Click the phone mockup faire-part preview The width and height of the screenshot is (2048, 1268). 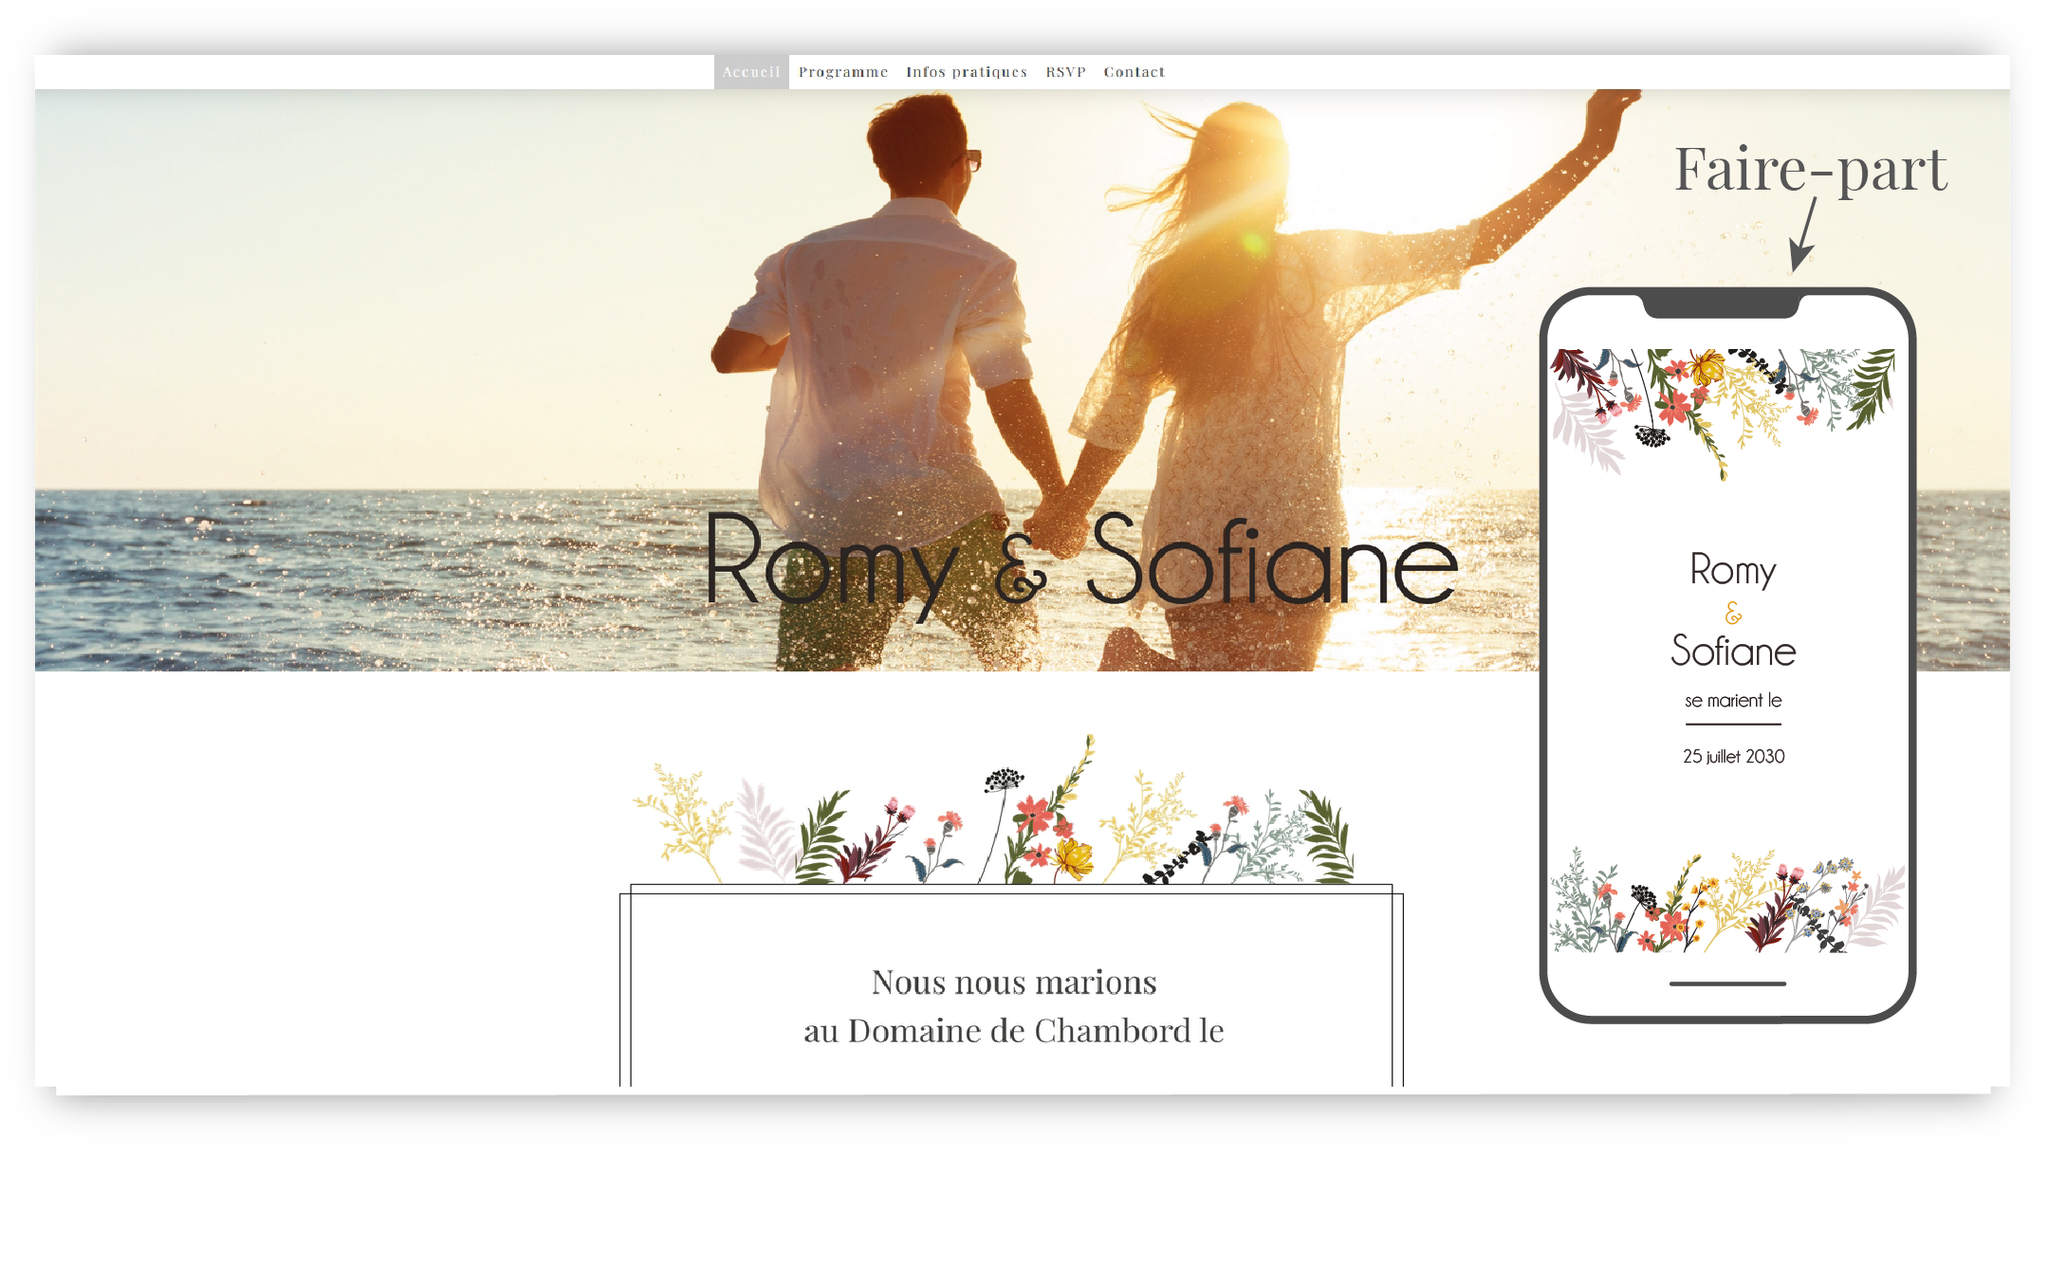pos(1727,655)
